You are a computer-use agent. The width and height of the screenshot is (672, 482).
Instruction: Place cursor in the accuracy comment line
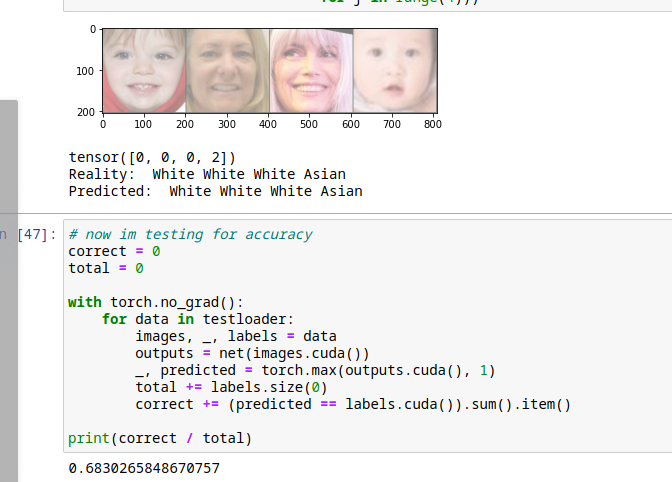point(190,234)
